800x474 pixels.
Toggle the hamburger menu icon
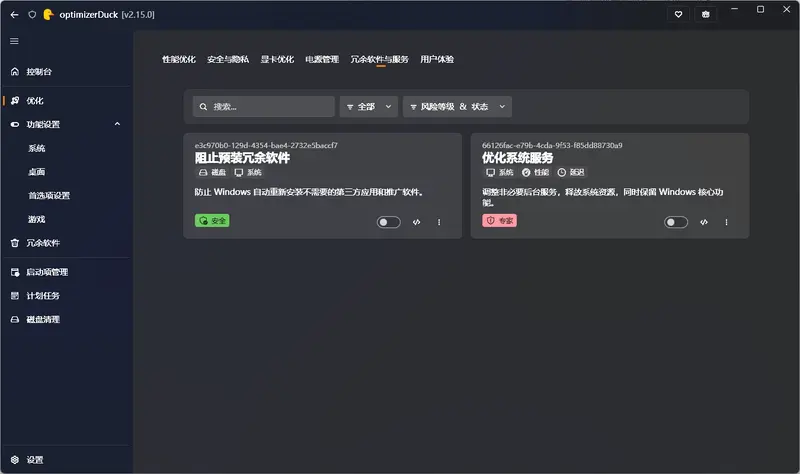click(x=14, y=41)
